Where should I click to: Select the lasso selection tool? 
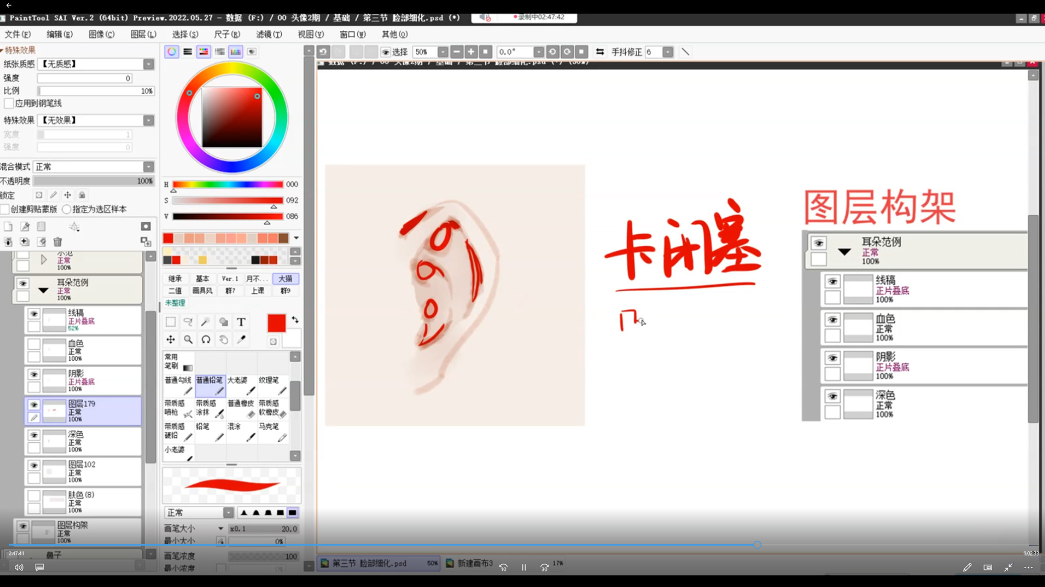[x=188, y=322]
